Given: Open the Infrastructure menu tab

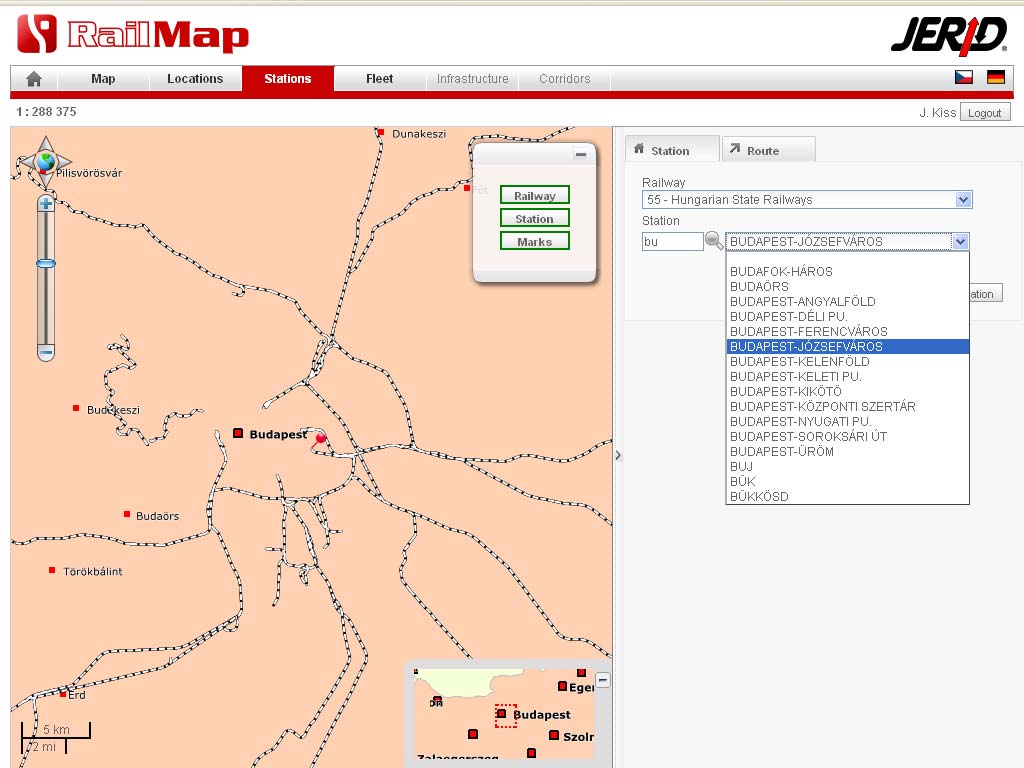Looking at the screenshot, I should [472, 79].
